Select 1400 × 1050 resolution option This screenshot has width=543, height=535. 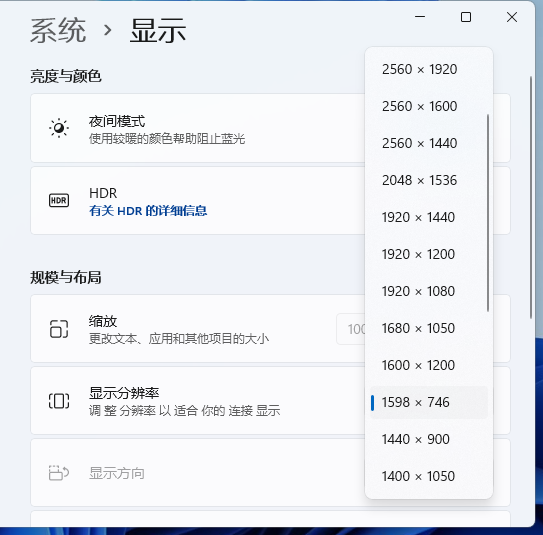click(x=429, y=476)
